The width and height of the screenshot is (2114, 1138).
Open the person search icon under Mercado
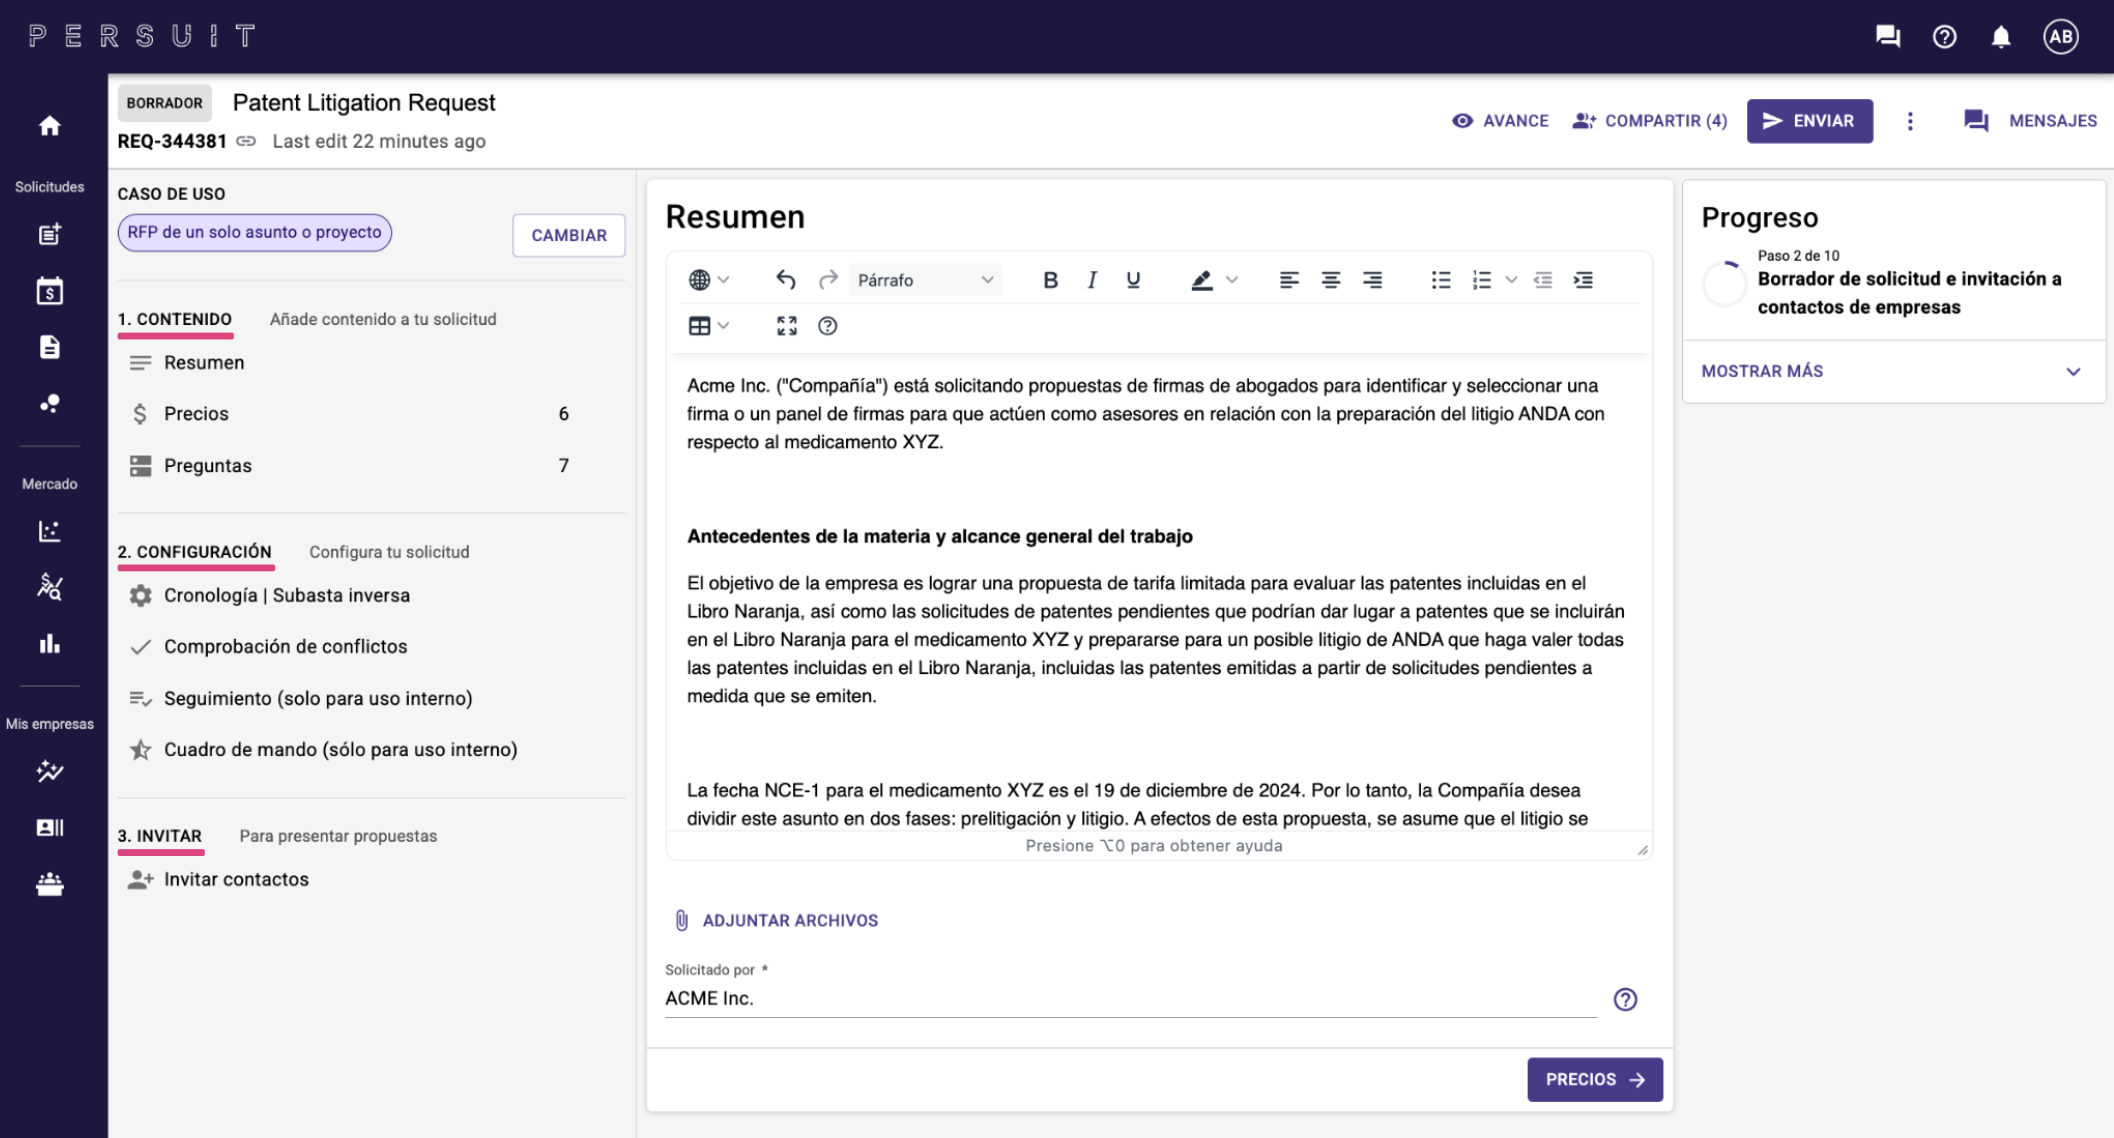coord(49,587)
